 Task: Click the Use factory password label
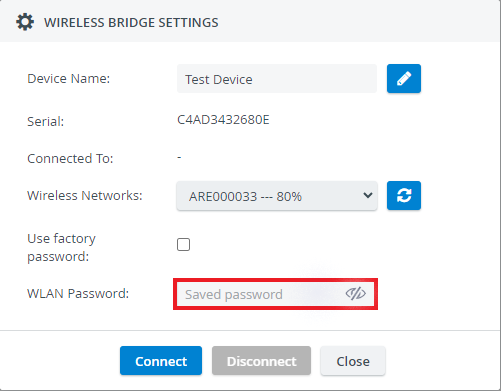pyautogui.click(x=61, y=247)
